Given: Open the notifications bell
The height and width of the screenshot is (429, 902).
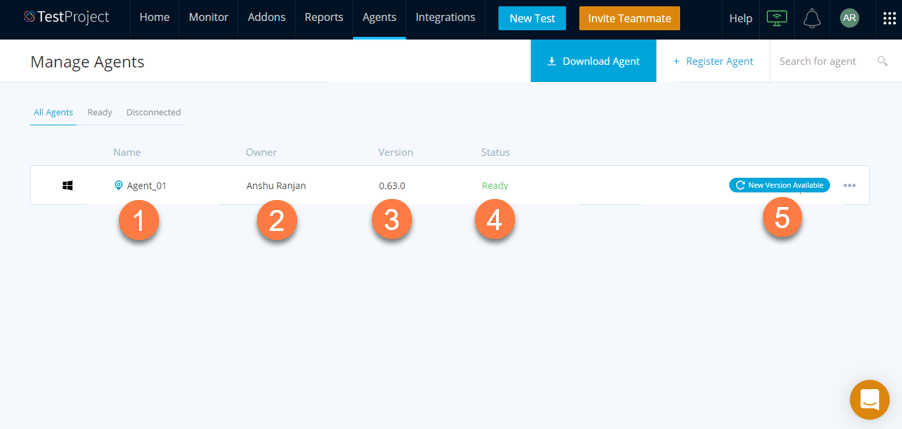Looking at the screenshot, I should 812,18.
